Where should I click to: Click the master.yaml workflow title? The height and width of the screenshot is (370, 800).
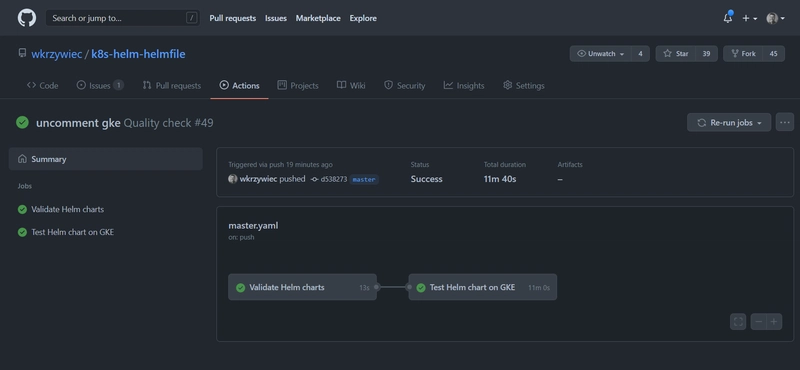click(x=253, y=226)
